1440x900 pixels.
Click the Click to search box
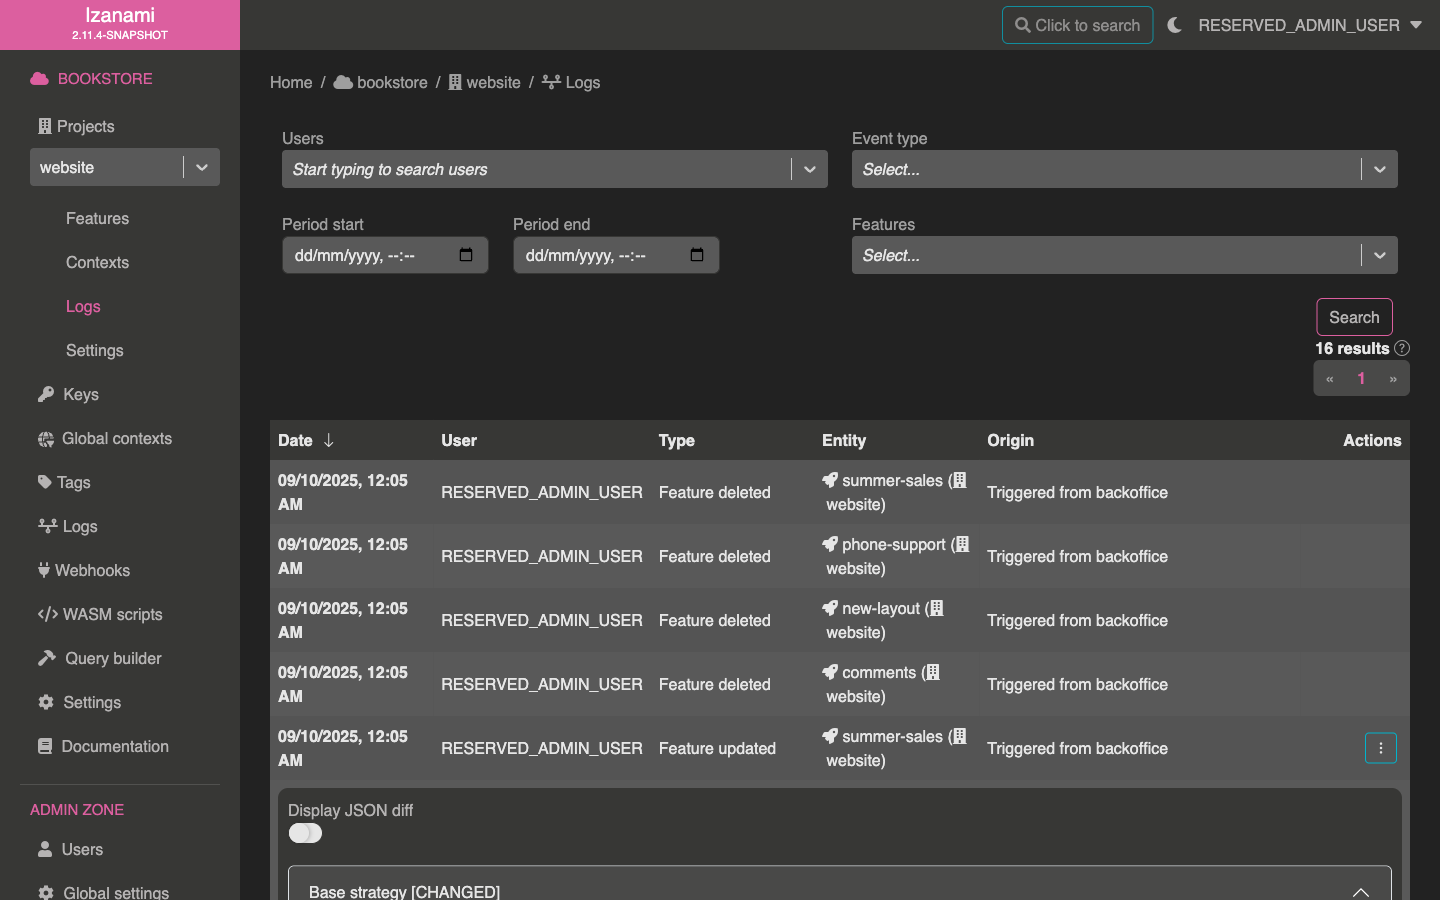(1077, 25)
